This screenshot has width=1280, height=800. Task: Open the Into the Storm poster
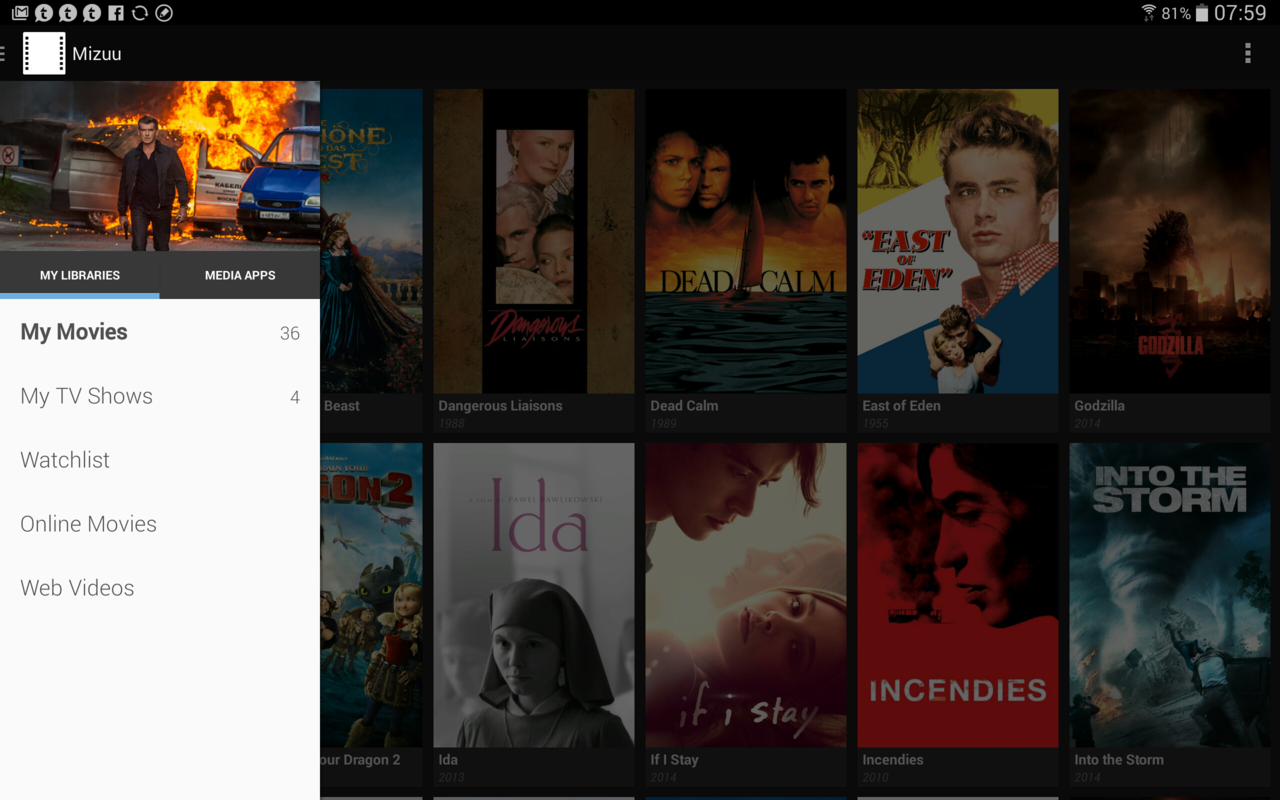pos(1170,595)
